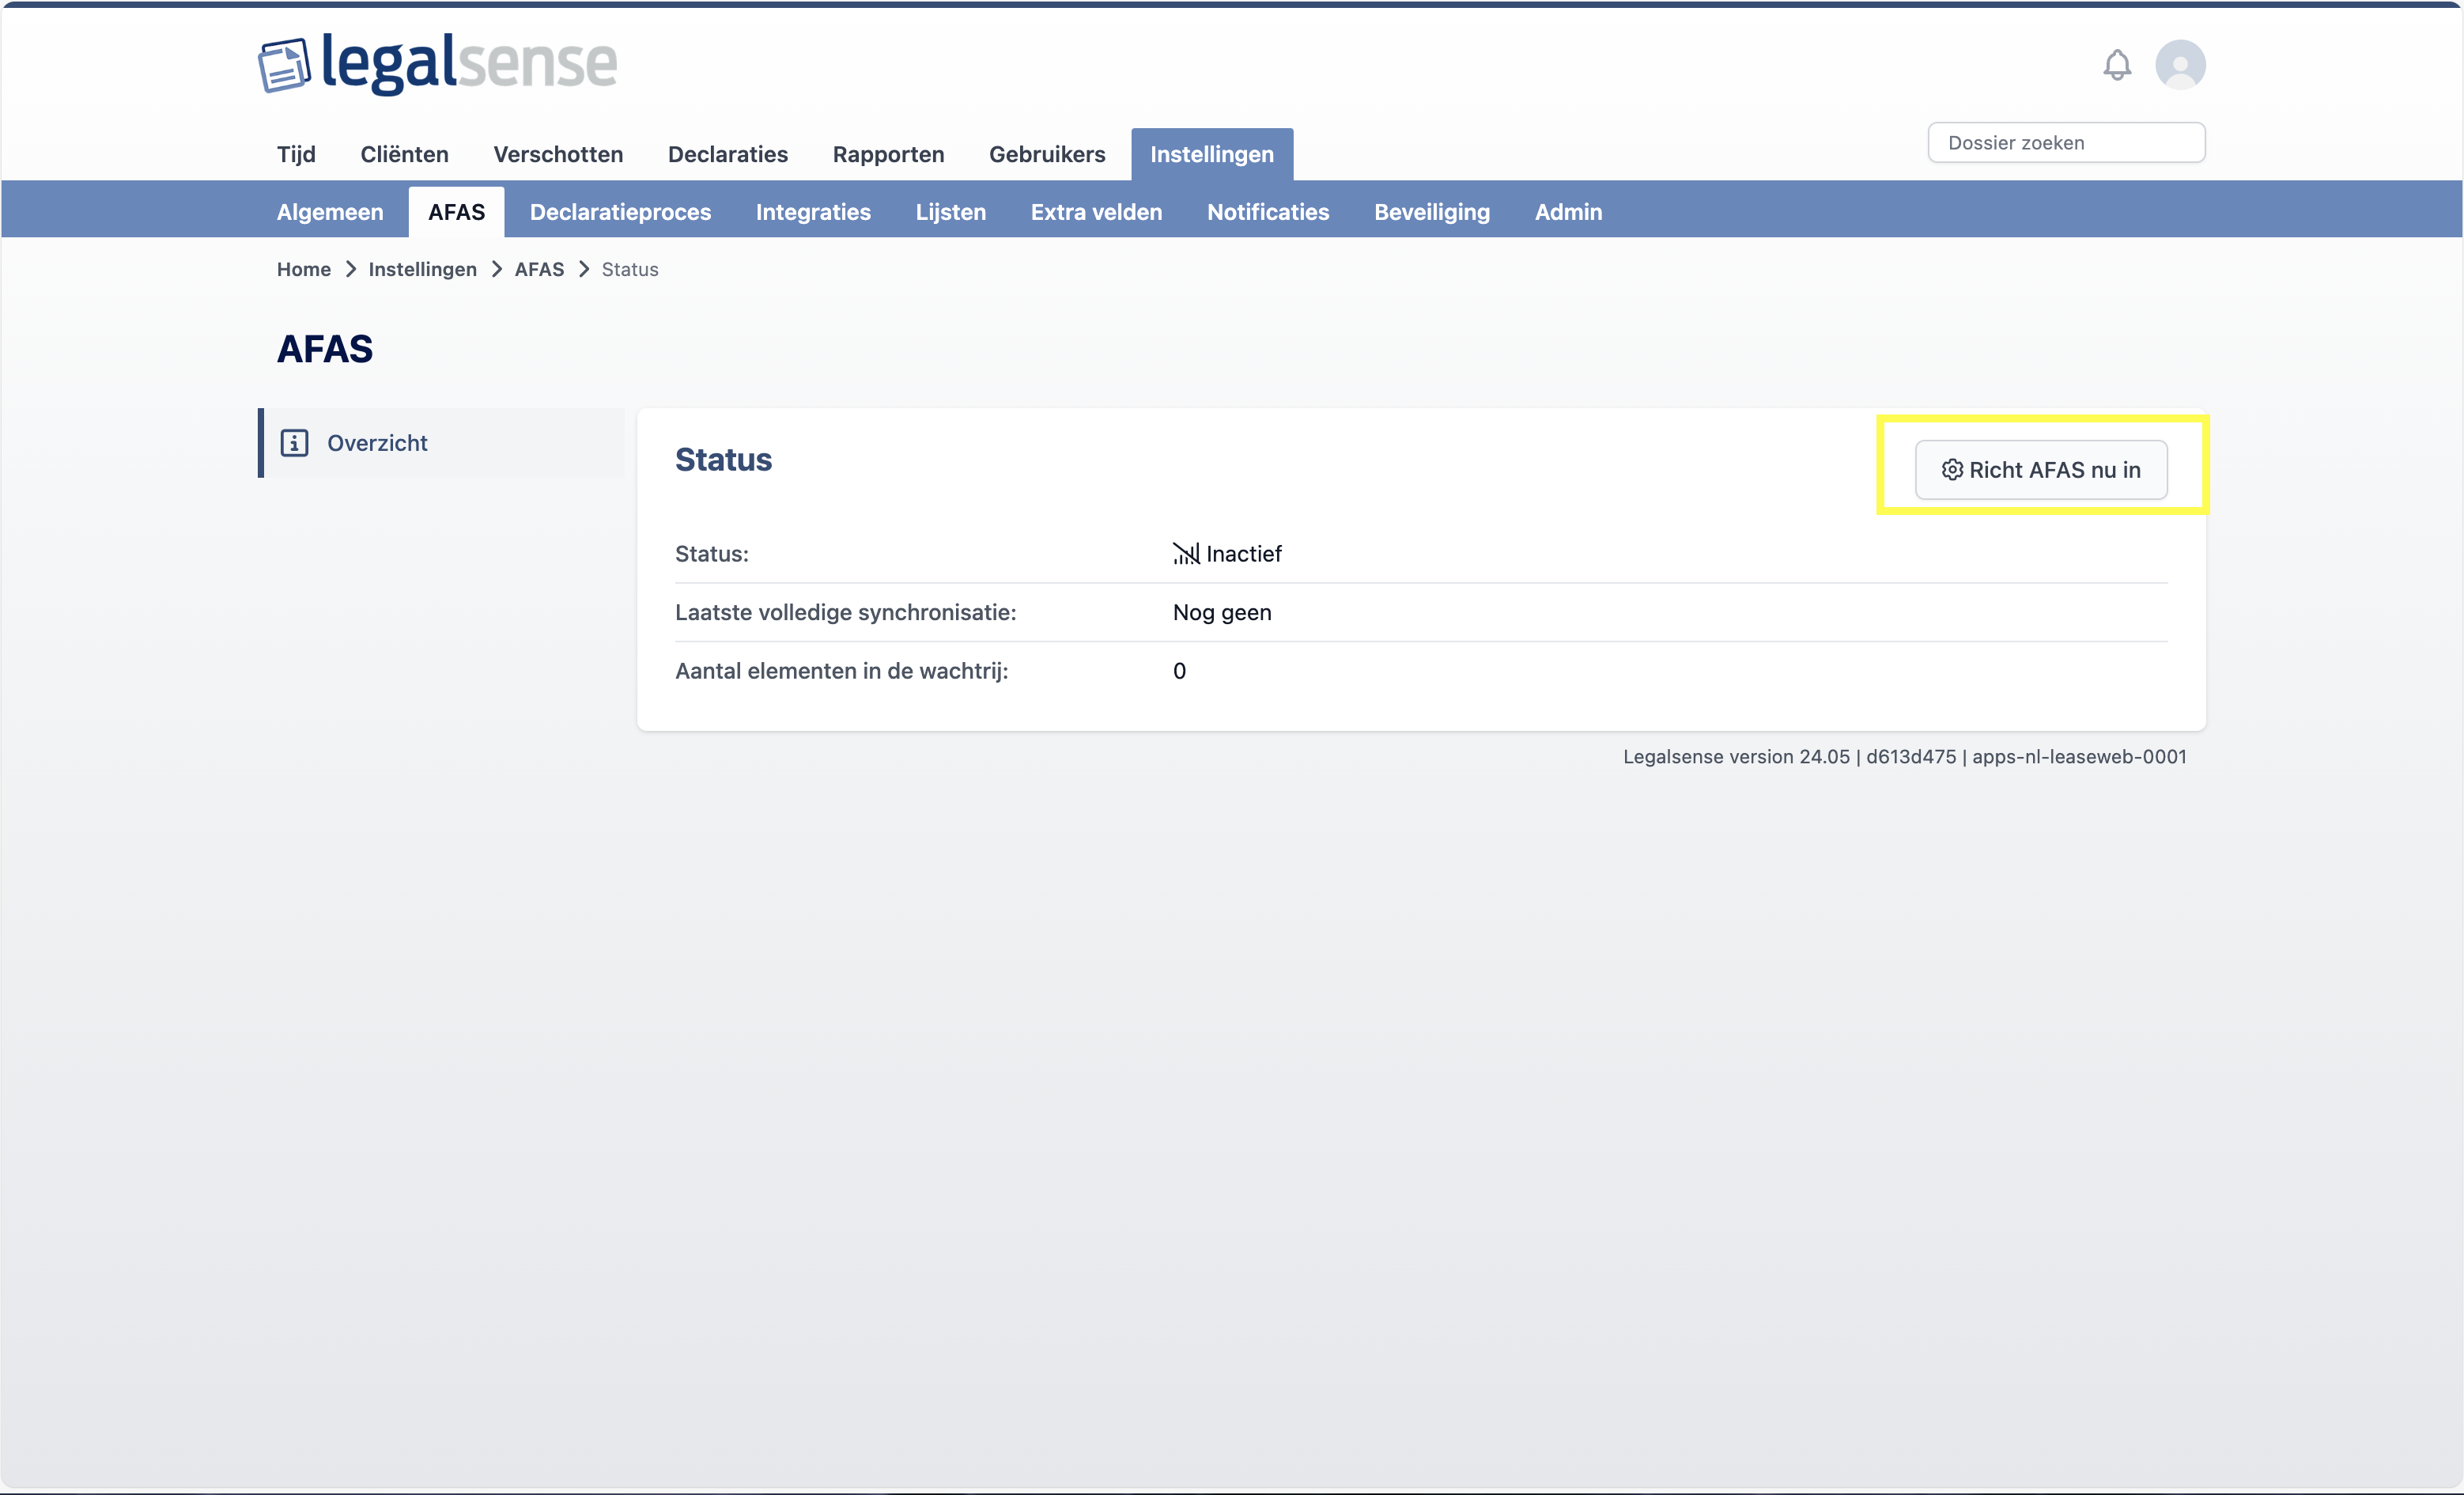Go to the Notificaties tab
The image size is (2464, 1495).
click(1268, 212)
